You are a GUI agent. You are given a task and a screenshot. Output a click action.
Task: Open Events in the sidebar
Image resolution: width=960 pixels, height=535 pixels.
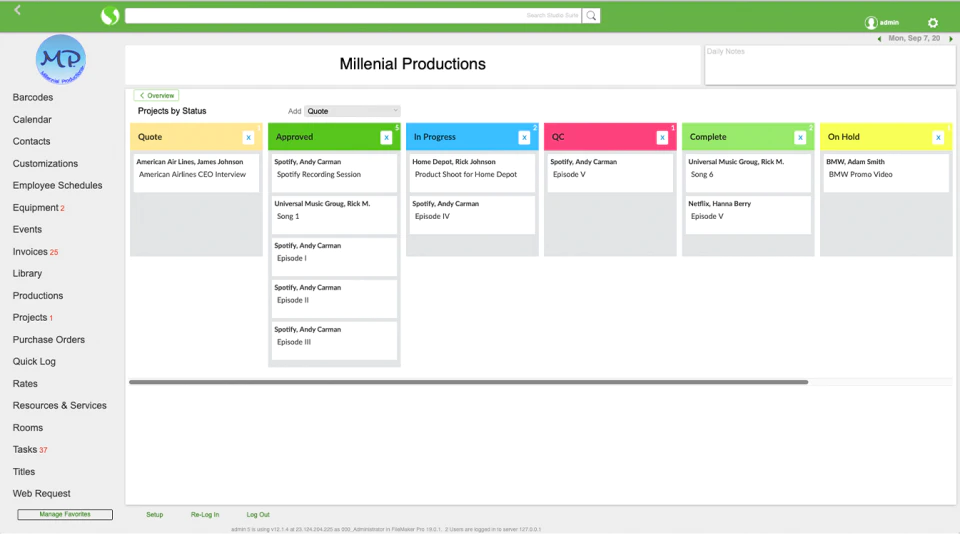[x=27, y=230]
